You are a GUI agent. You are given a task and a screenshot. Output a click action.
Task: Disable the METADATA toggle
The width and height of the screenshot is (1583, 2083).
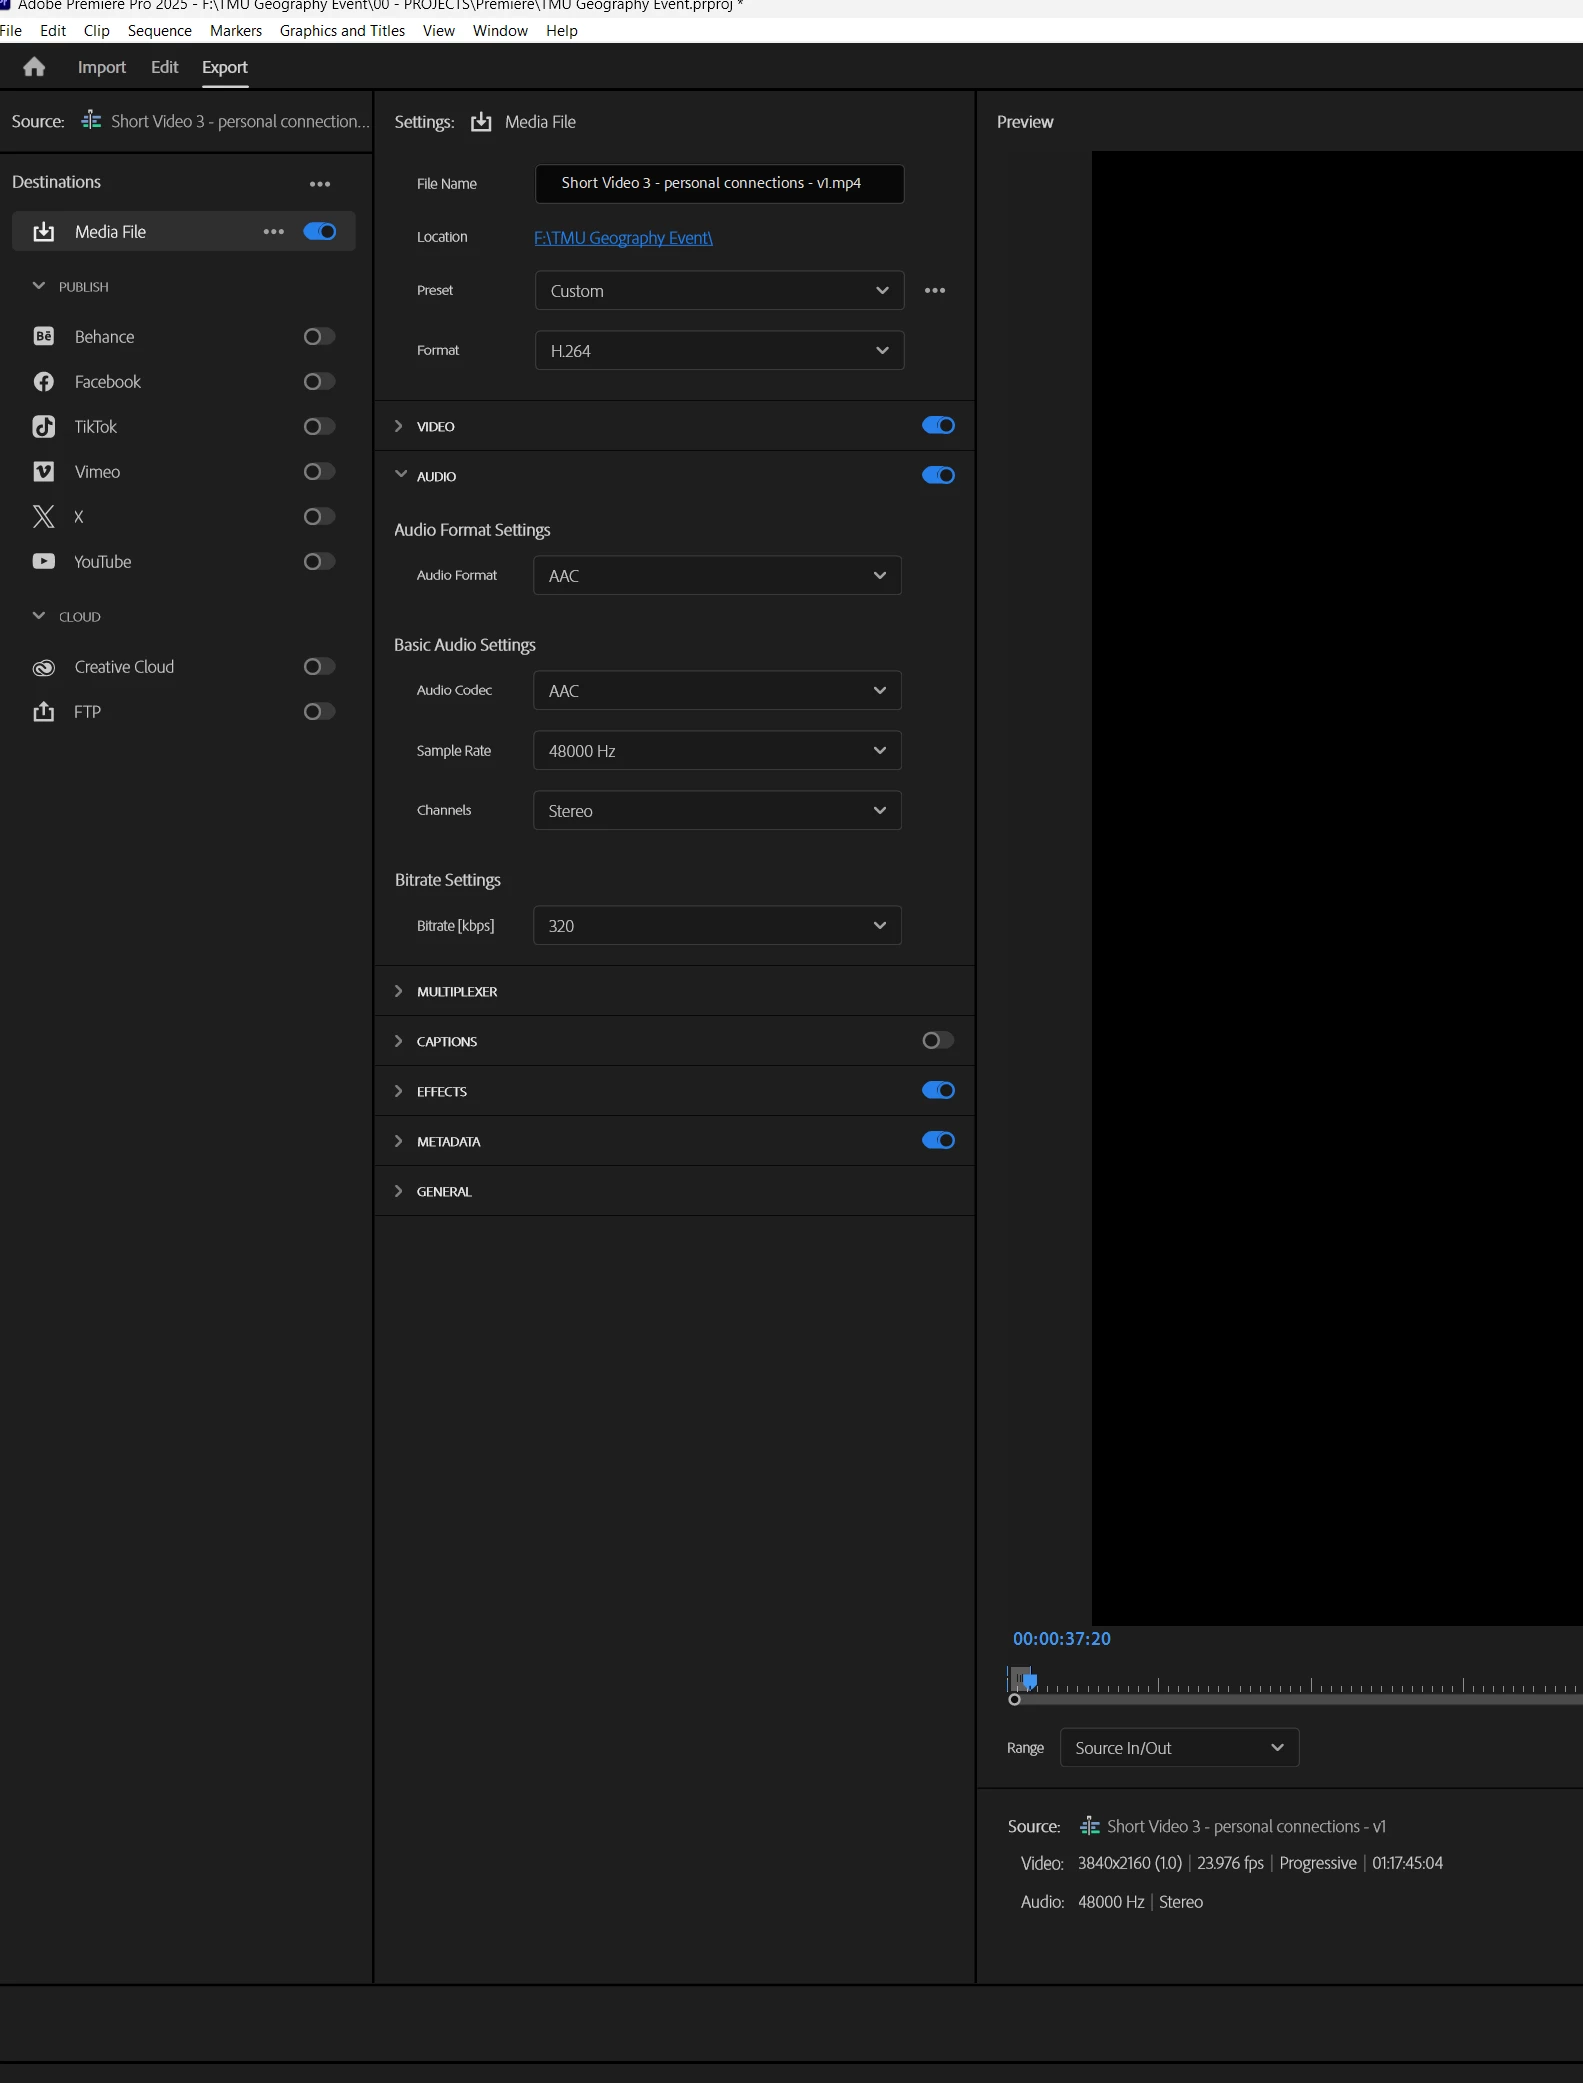point(938,1141)
